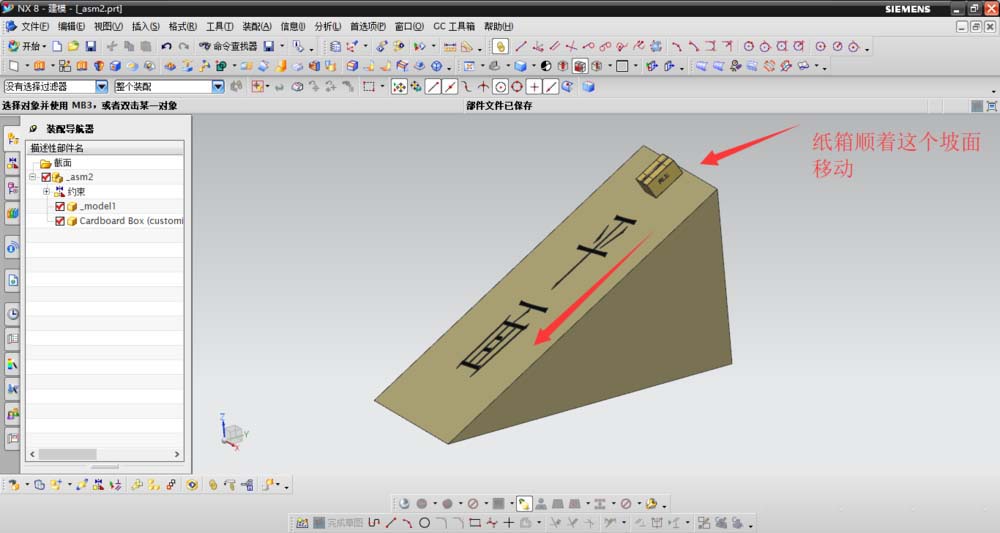Click the New file icon
1000x533 pixels.
[57, 47]
